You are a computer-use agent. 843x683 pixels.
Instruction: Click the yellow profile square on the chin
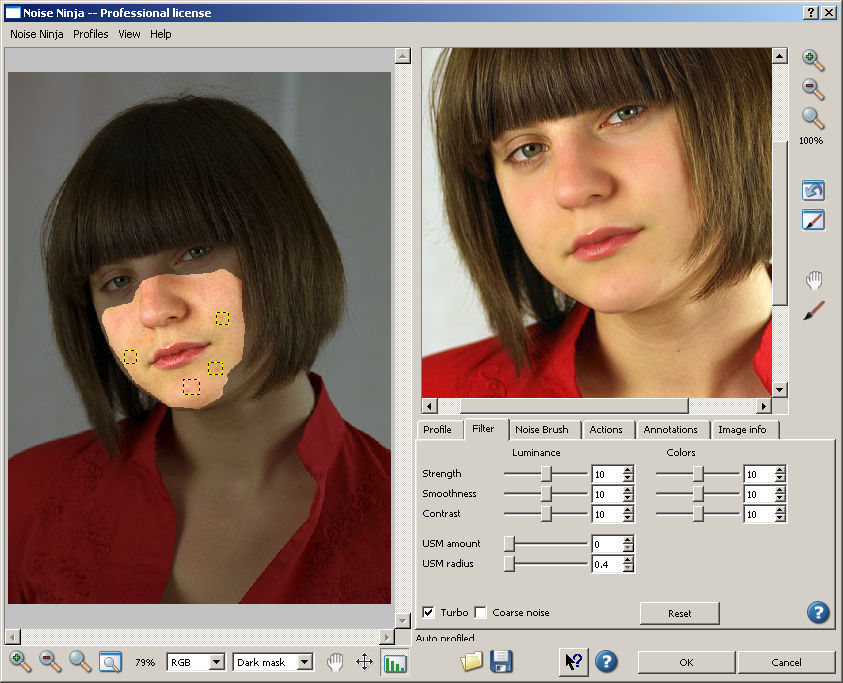coord(191,386)
